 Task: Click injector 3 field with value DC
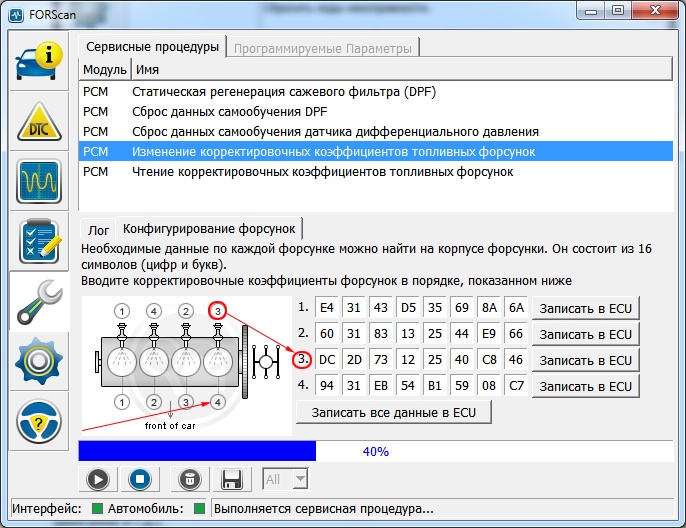[x=327, y=360]
